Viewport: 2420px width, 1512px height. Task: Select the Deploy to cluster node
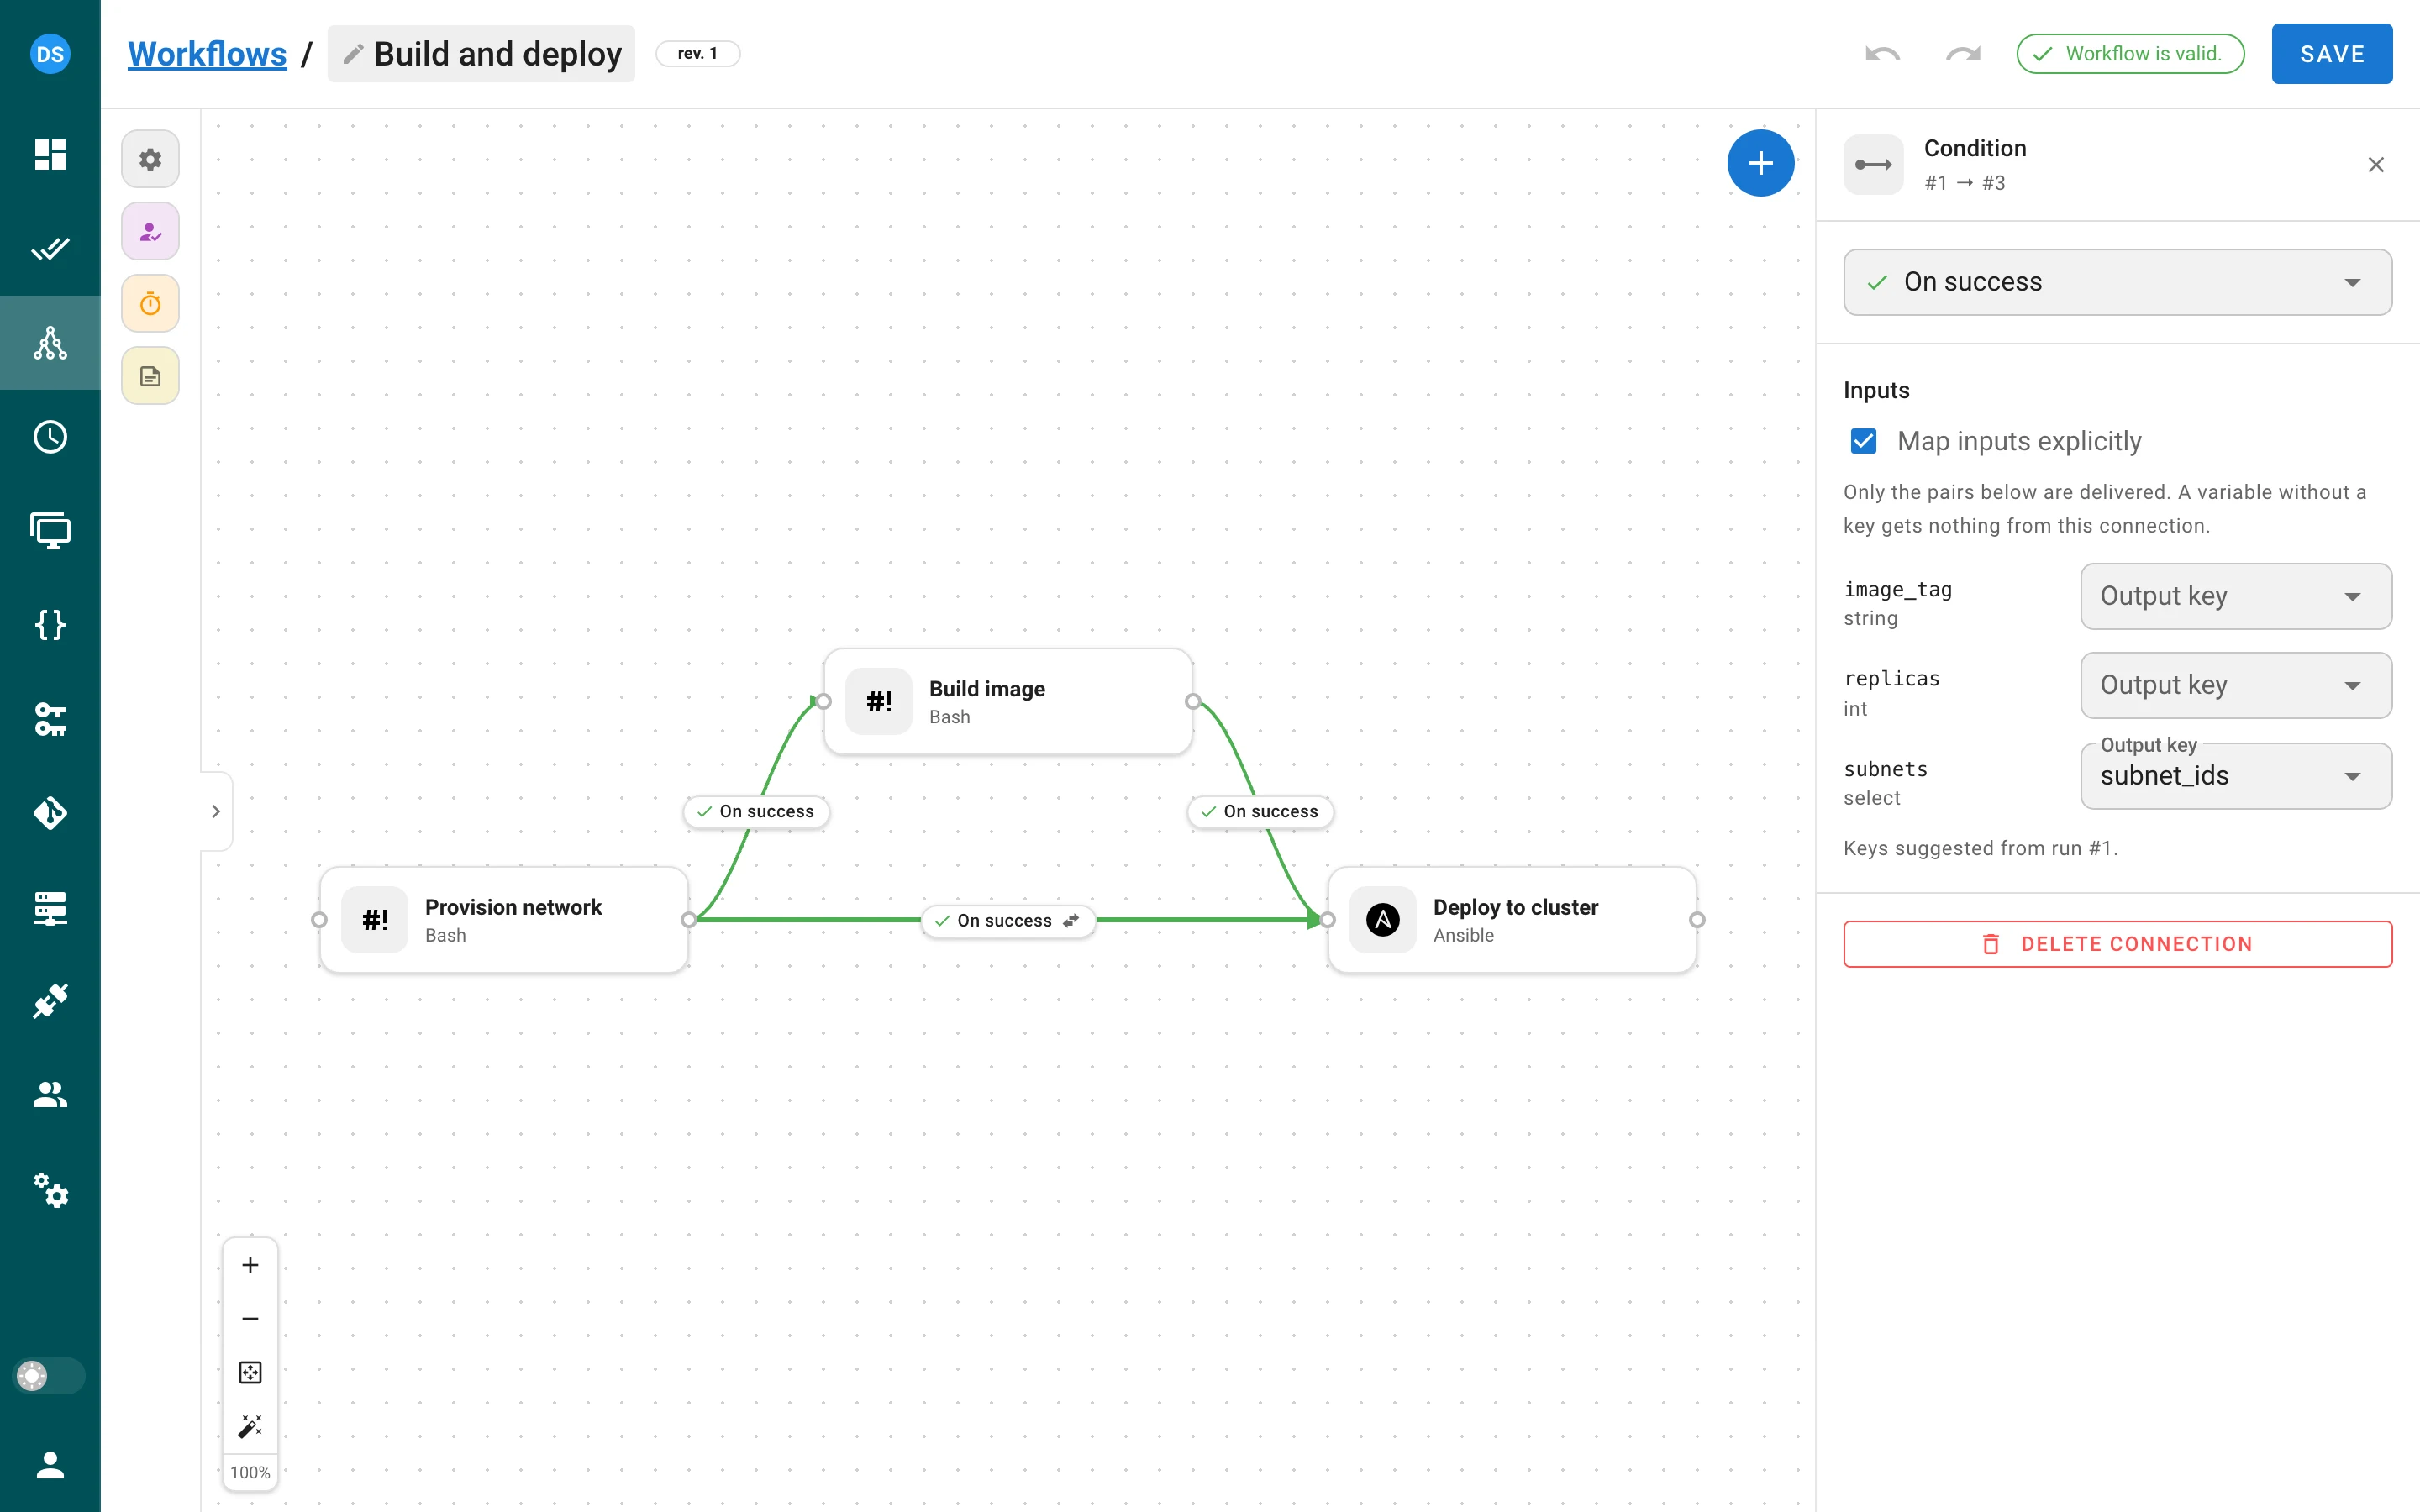[1511, 920]
